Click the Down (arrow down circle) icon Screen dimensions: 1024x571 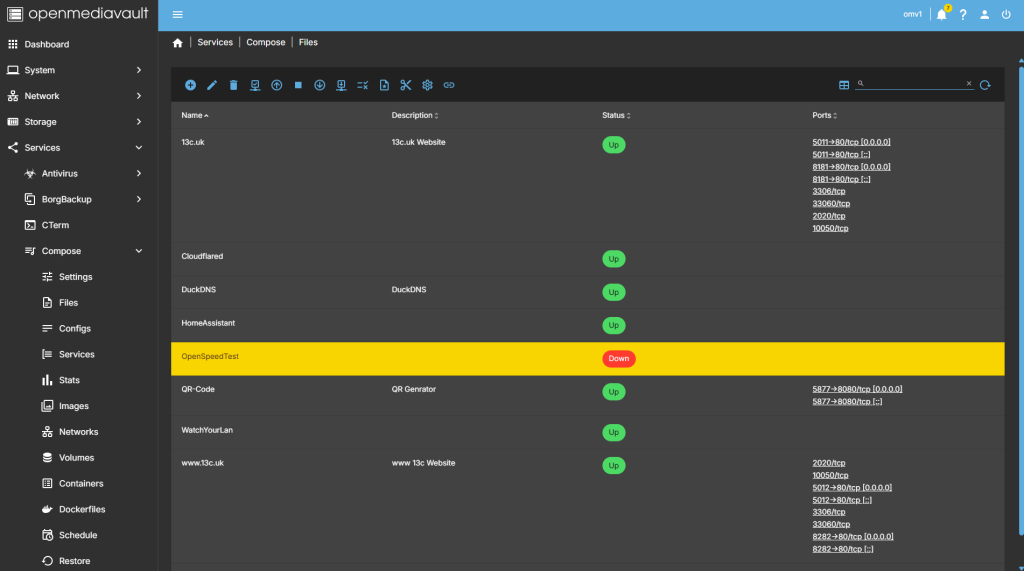pos(319,85)
